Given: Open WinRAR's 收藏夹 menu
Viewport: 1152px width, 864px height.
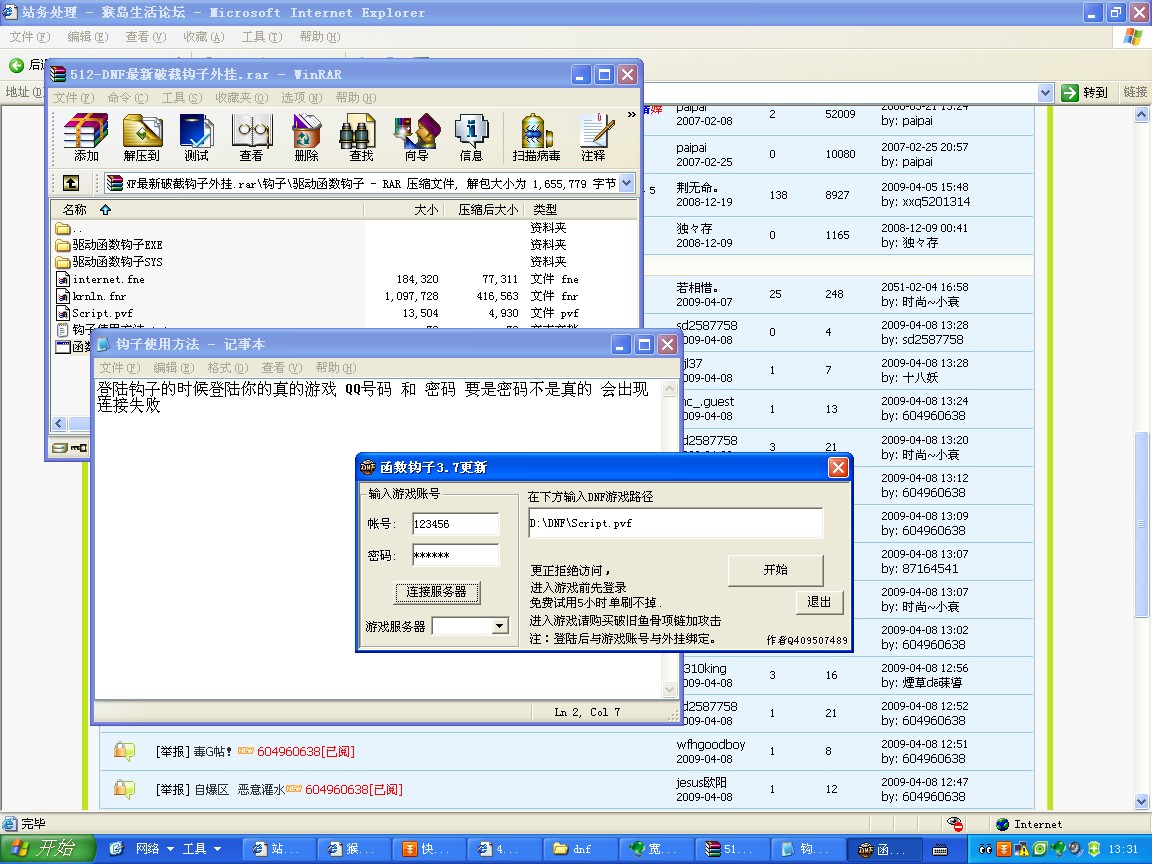Looking at the screenshot, I should click(242, 98).
